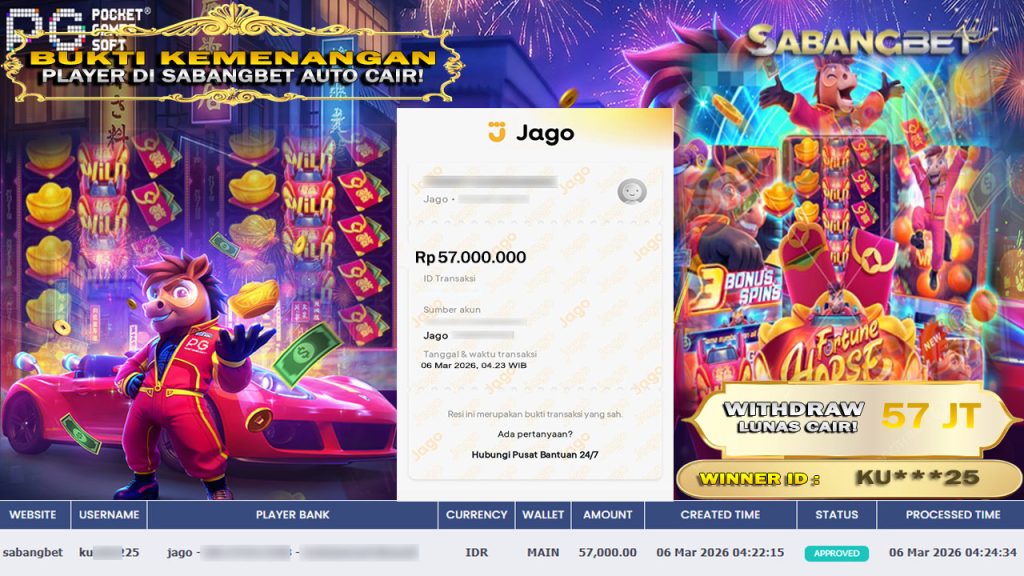Click the round avatar icon in receipt
This screenshot has width=1024, height=576.
(x=632, y=191)
